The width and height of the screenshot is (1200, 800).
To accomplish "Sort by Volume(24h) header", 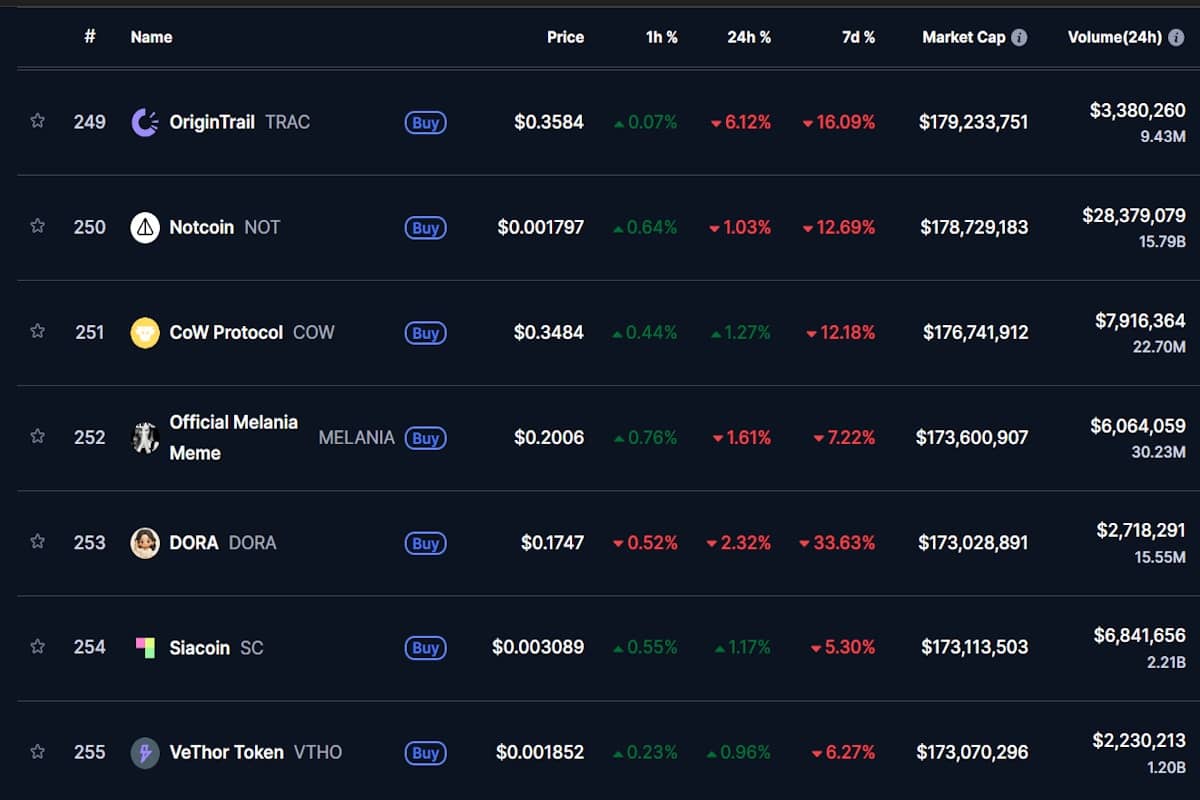I will click(1114, 37).
